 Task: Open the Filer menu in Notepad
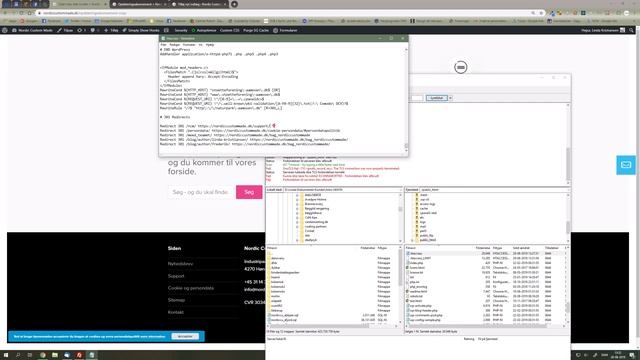coord(164,44)
